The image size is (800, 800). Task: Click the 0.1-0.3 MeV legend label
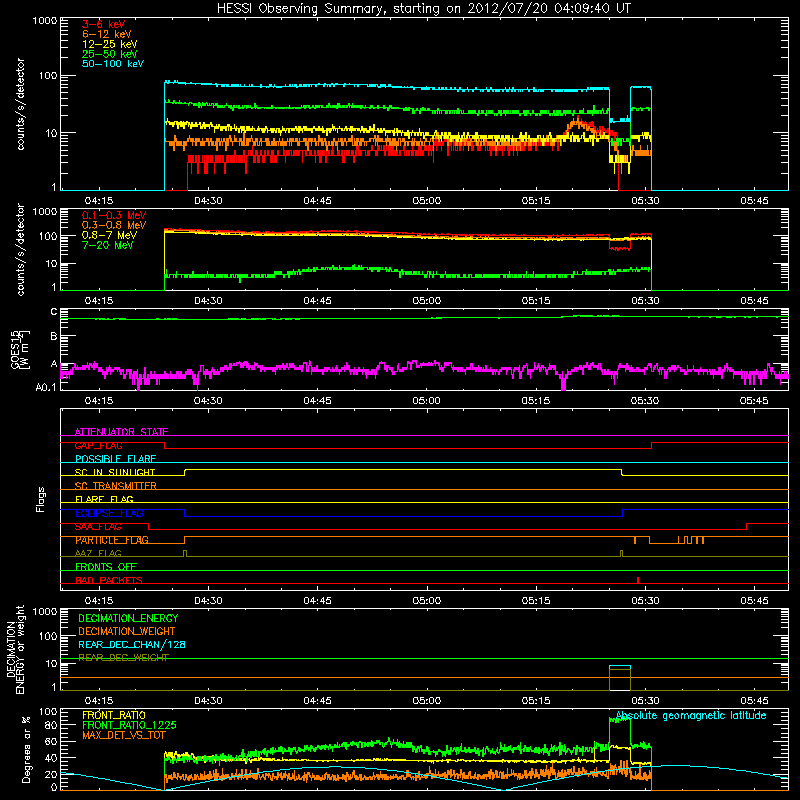(x=114, y=215)
